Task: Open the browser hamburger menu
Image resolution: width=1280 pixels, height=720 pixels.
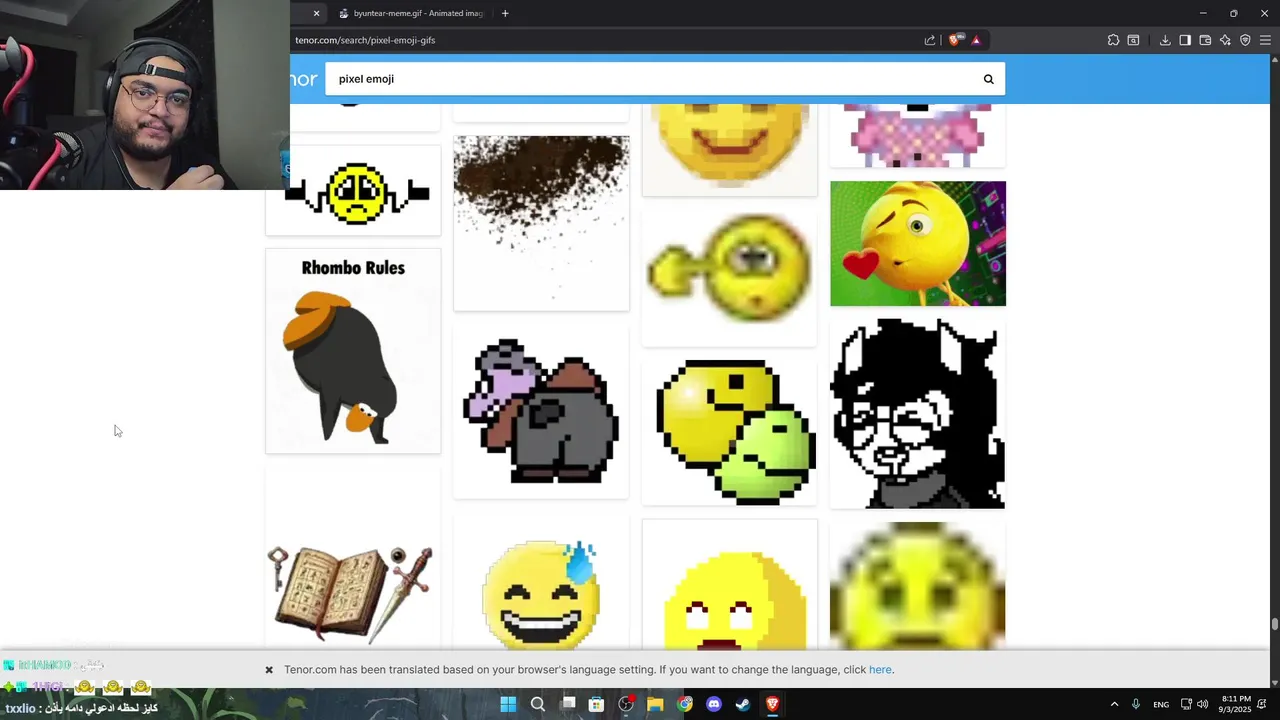Action: coord(1265,40)
